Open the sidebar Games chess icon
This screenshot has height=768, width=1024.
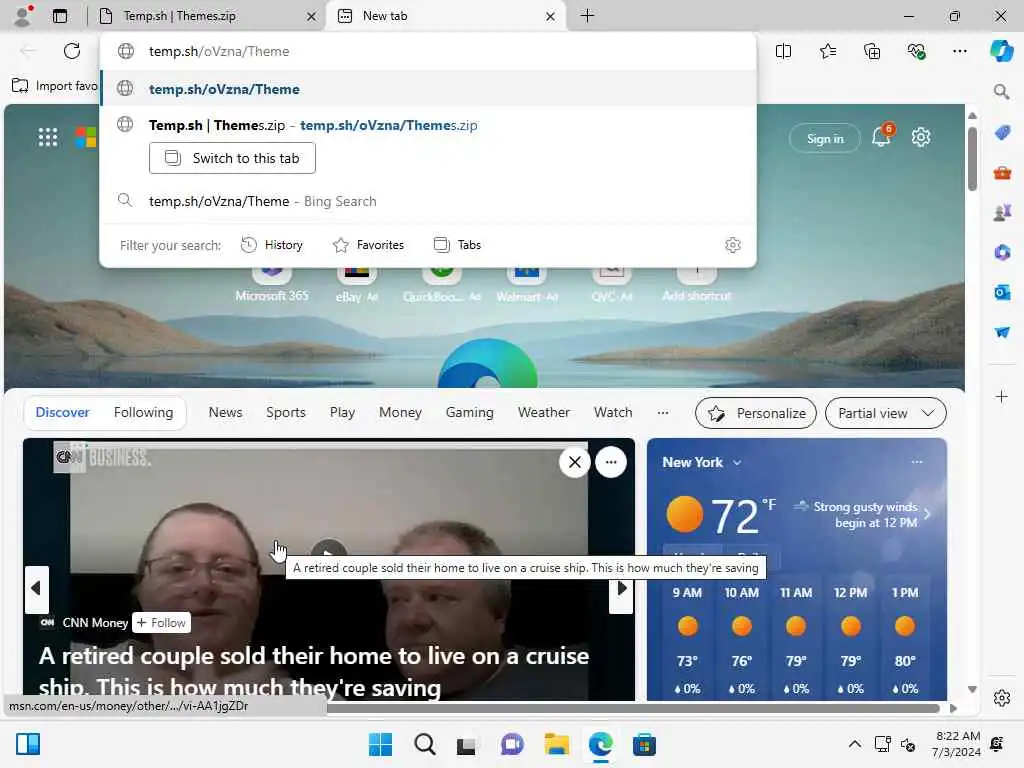point(1002,212)
